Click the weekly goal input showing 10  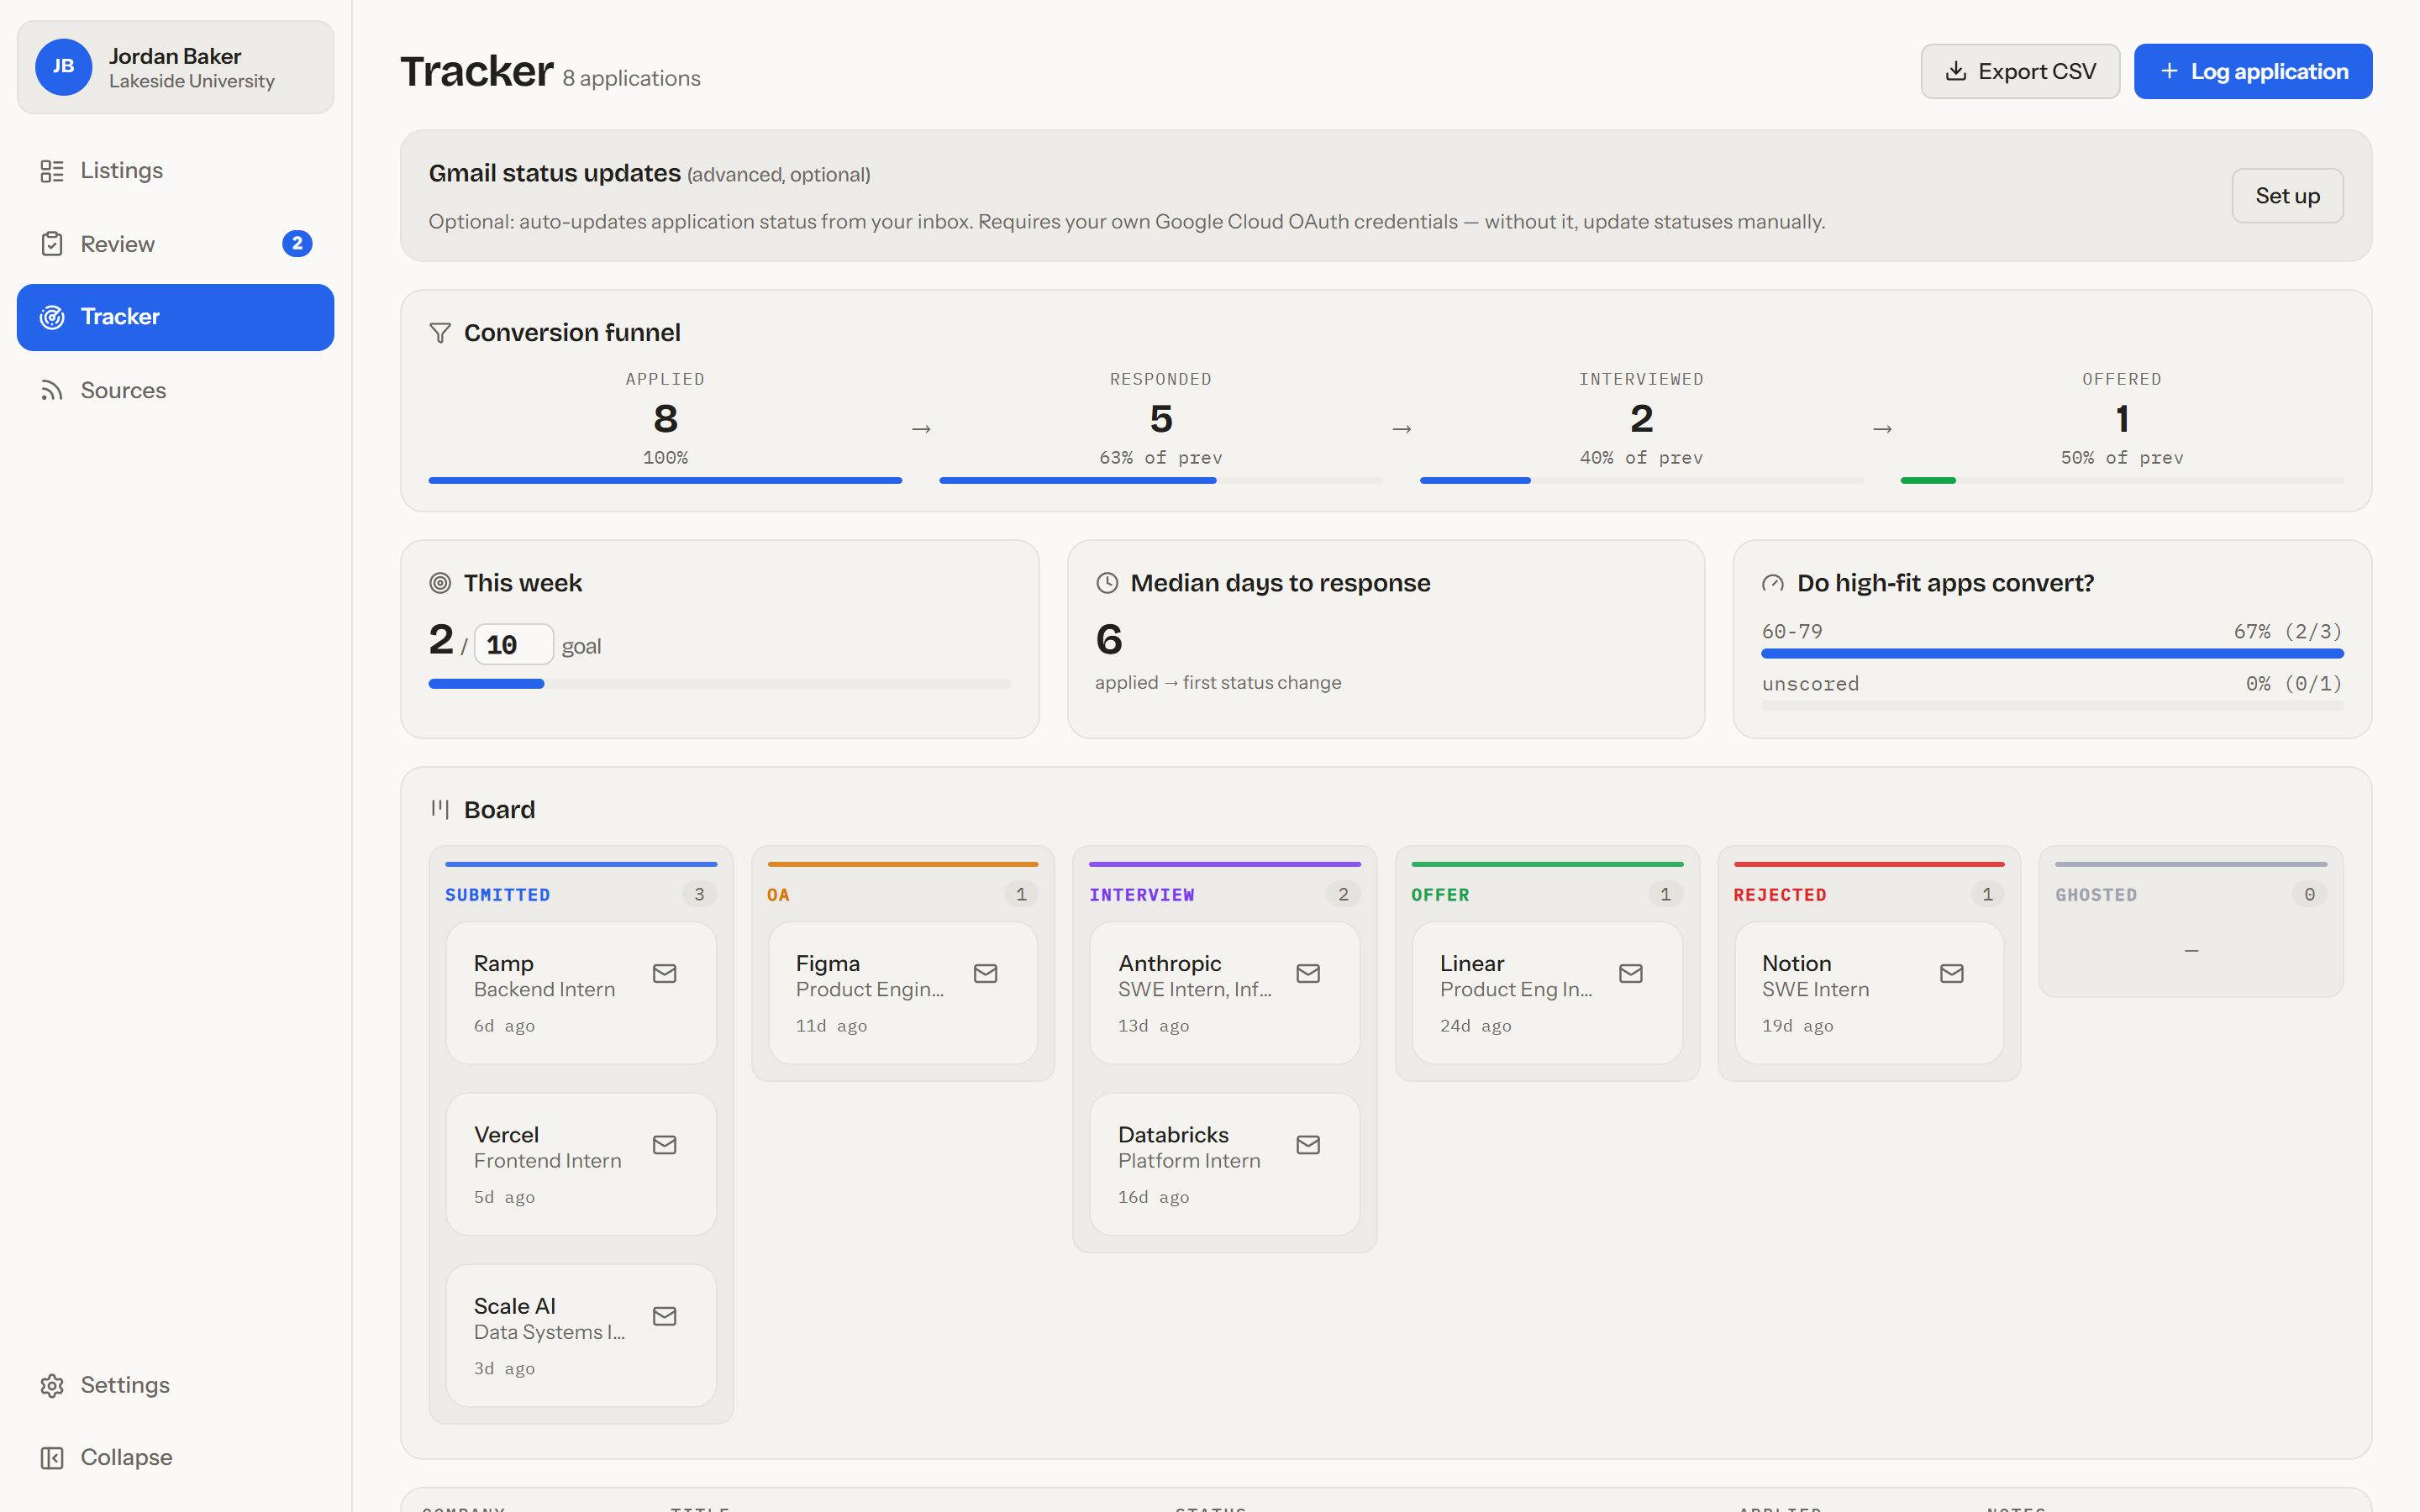(x=513, y=645)
